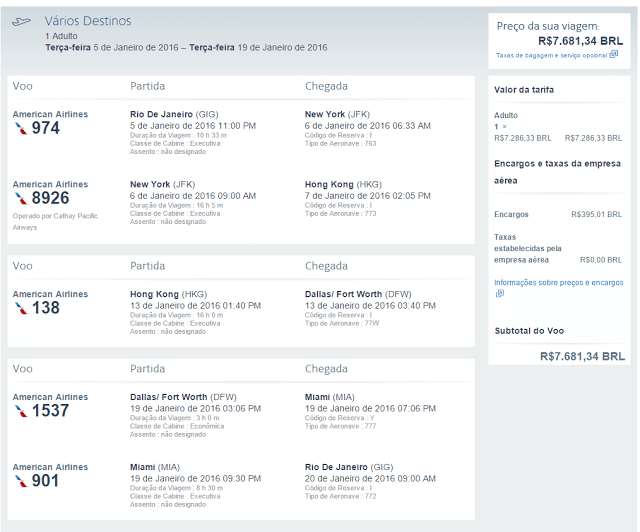The width and height of the screenshot is (640, 532).
Task: Click Hong Kong (HKG) arrival airport
Action: [343, 185]
